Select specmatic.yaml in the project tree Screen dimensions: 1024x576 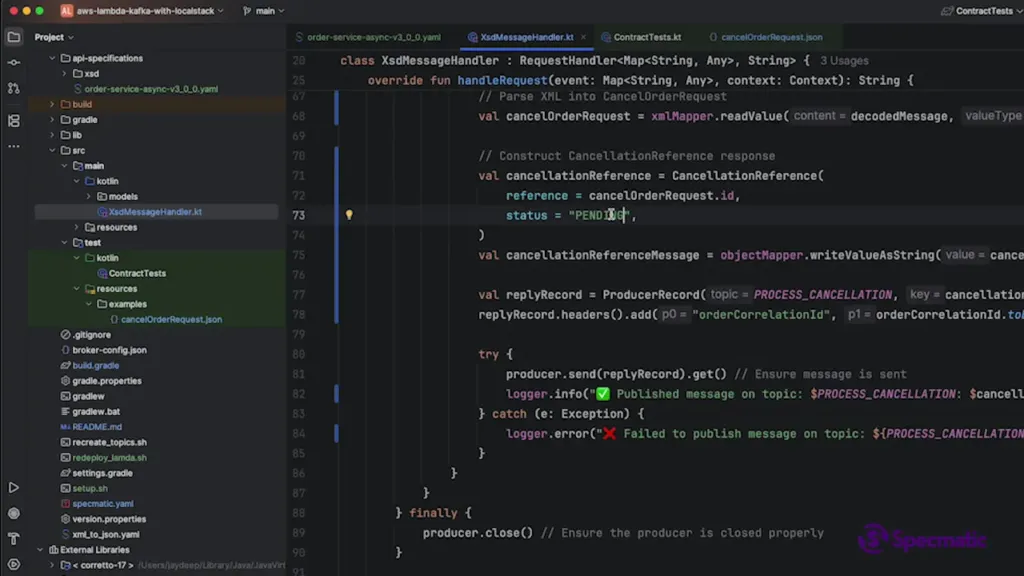(102, 504)
